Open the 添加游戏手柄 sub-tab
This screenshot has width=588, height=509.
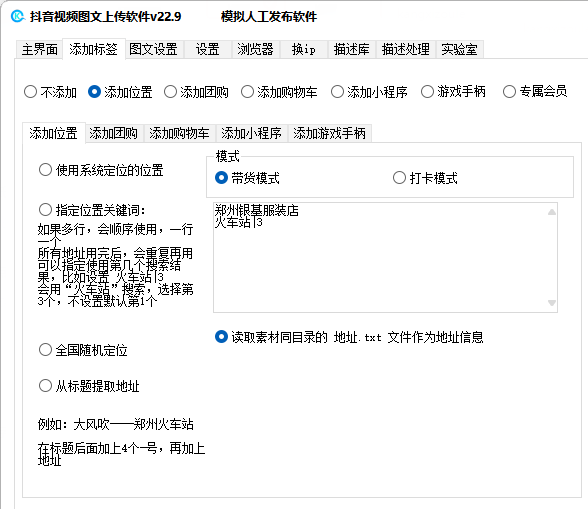click(x=329, y=133)
